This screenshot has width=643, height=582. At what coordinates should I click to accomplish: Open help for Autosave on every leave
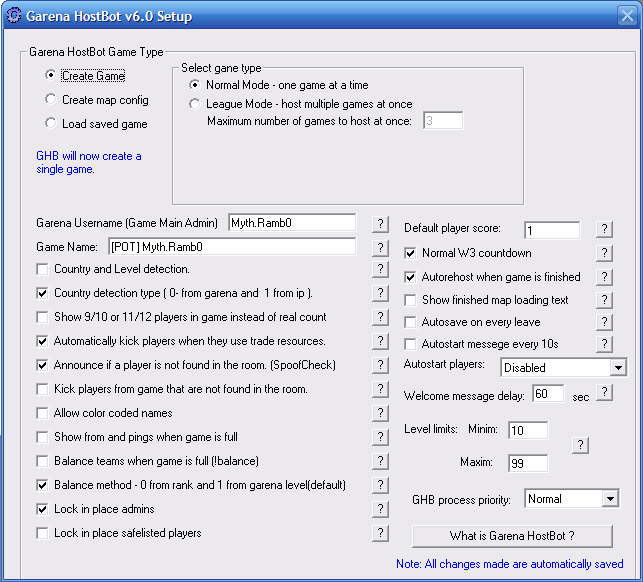coord(604,322)
